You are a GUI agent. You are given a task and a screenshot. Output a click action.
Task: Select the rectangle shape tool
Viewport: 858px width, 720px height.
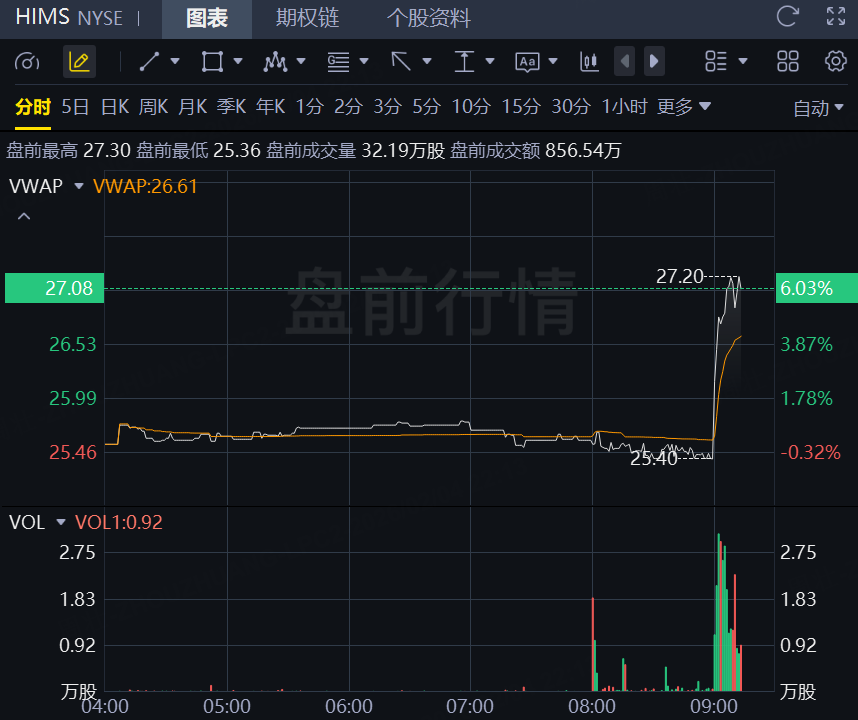(x=212, y=61)
